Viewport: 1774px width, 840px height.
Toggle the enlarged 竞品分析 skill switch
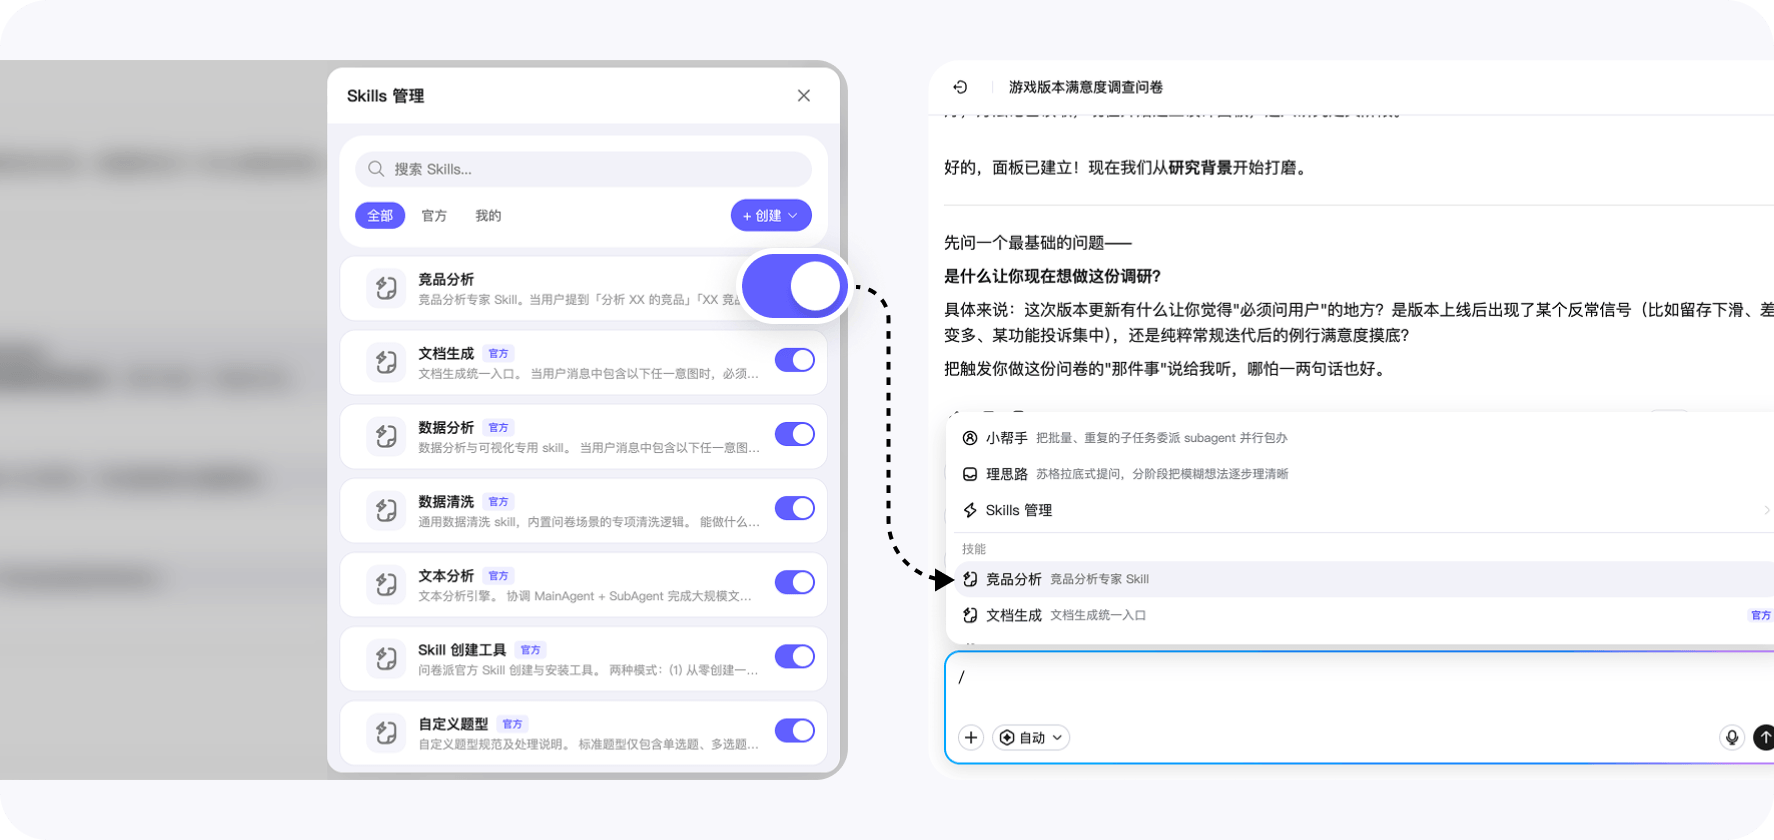[795, 286]
